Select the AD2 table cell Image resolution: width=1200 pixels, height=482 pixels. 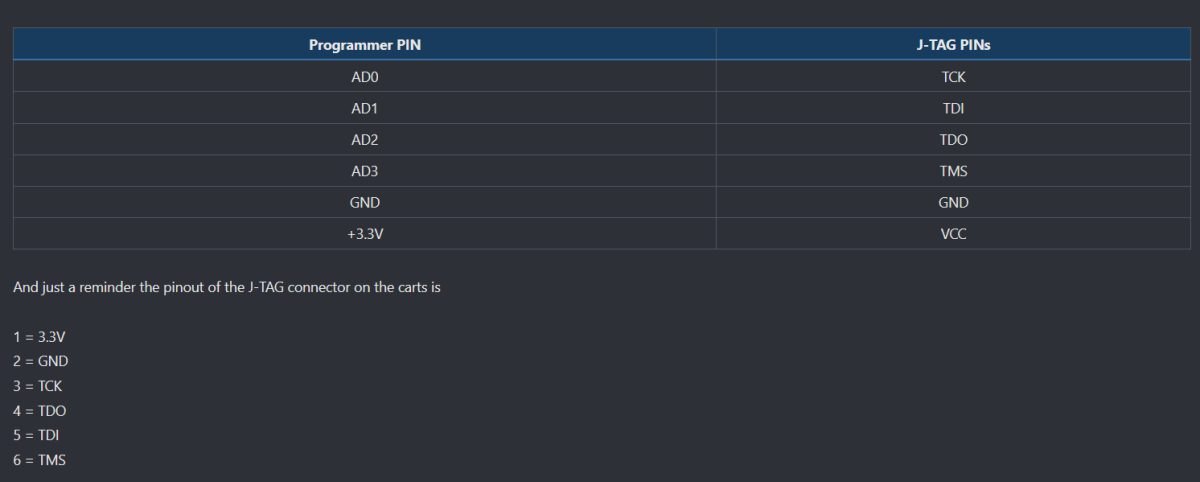point(364,140)
